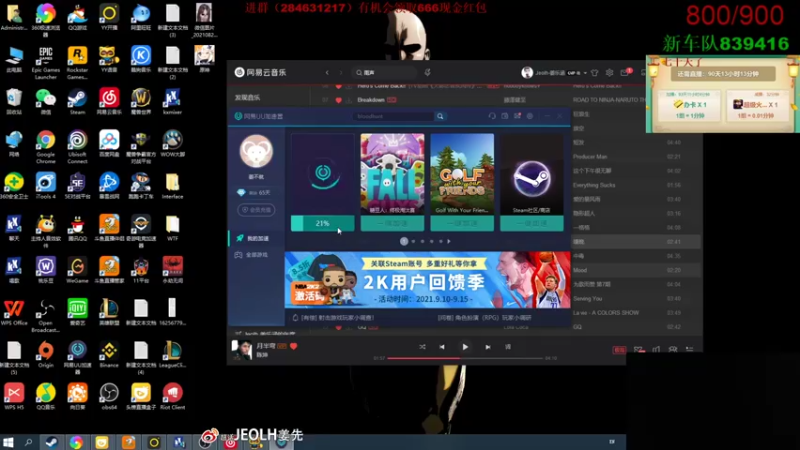Click the UU accelerator search magnifier button
The image size is (800, 450).
point(440,116)
